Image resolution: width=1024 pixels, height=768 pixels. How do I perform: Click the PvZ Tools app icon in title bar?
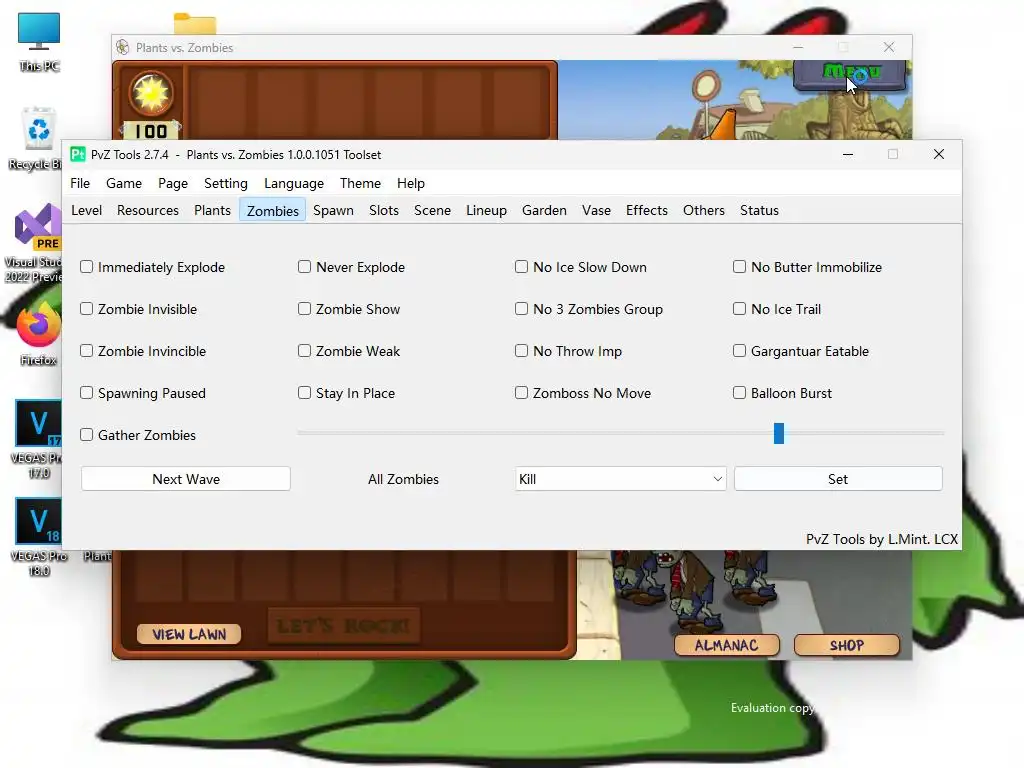78,154
